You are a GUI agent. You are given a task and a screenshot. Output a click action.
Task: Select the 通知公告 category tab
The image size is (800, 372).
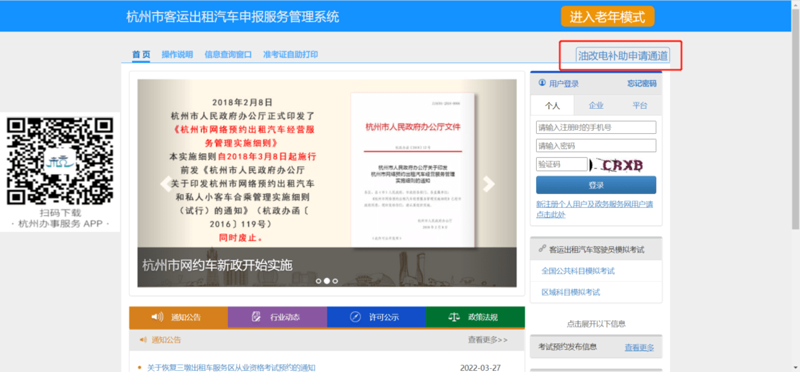(179, 317)
